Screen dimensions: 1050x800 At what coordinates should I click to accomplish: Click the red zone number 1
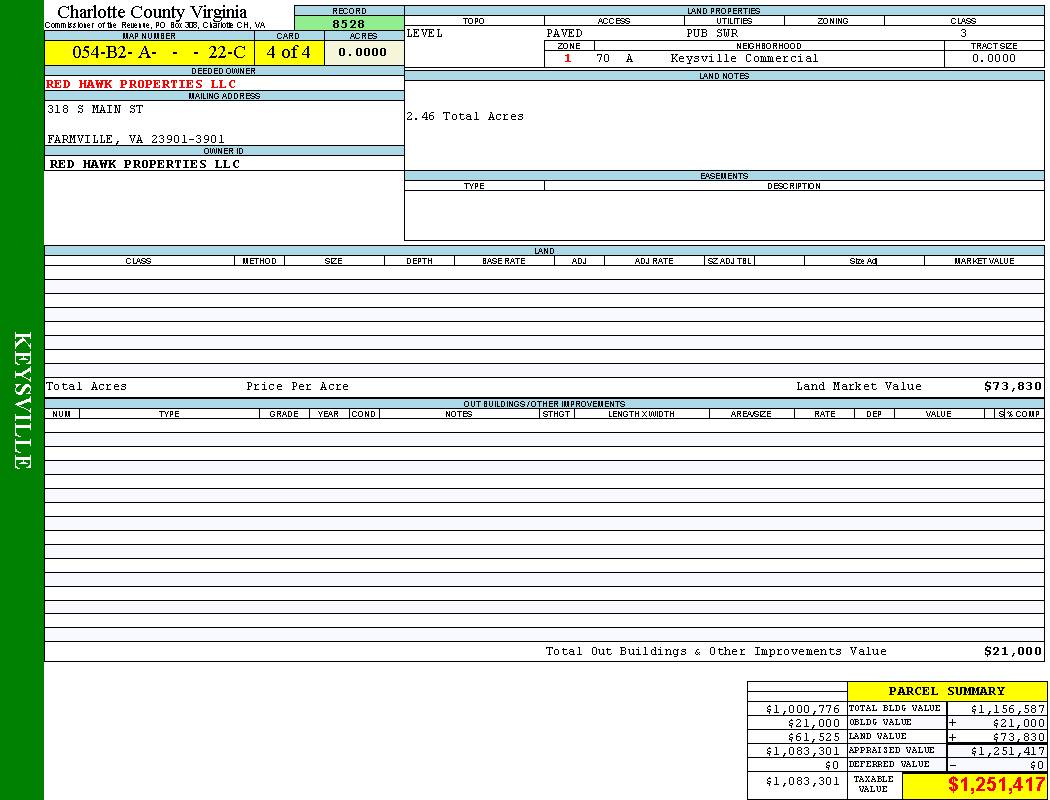coord(568,58)
